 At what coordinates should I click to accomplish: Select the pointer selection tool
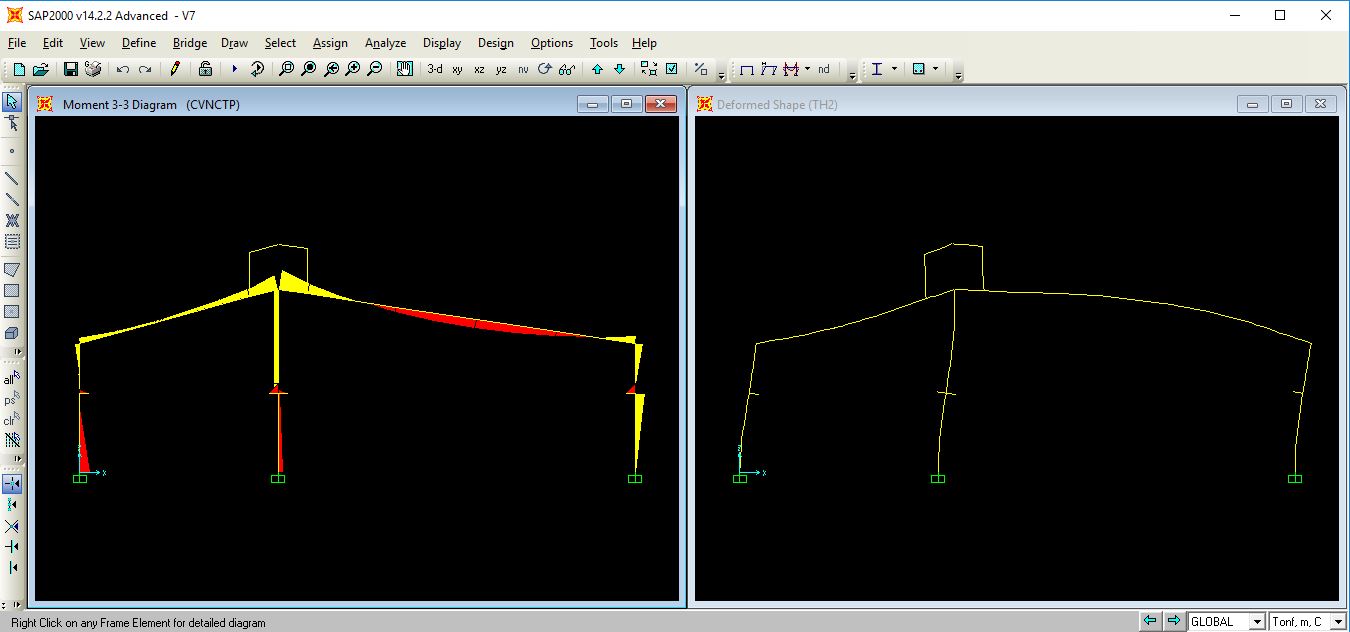[x=12, y=101]
